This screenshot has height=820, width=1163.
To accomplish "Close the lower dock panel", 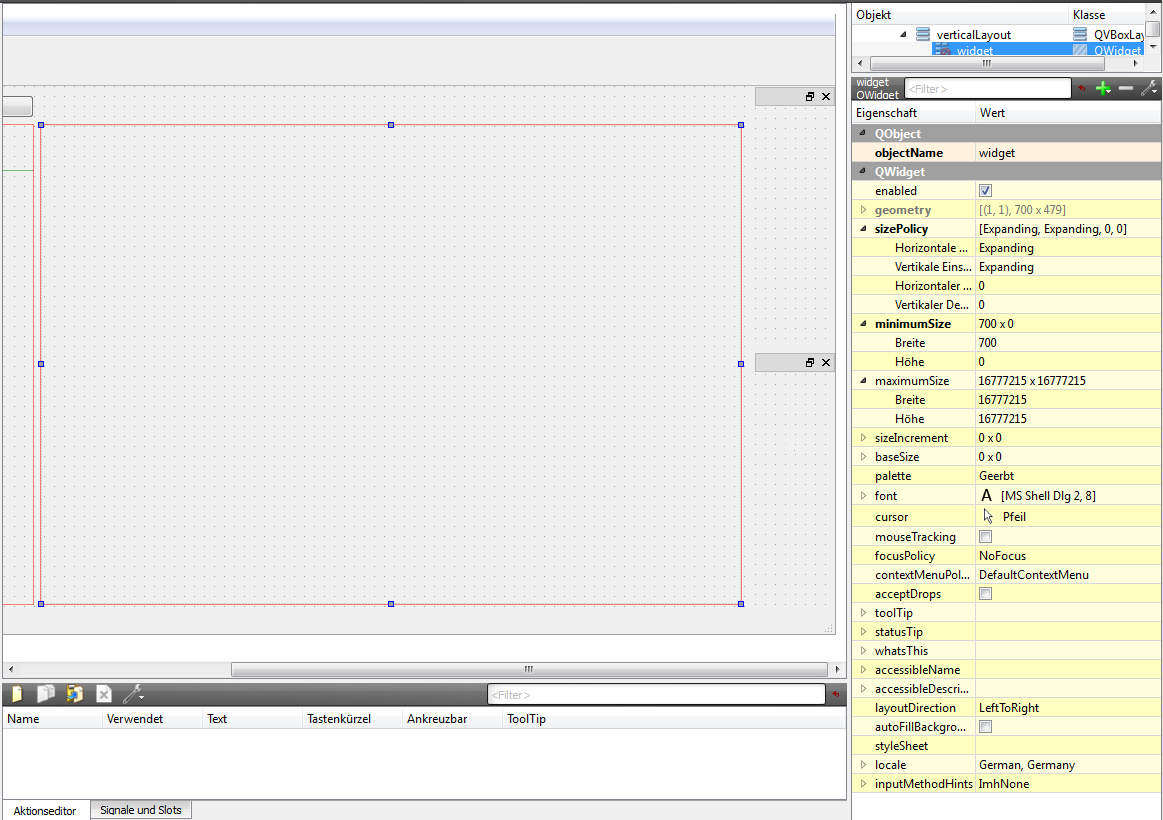I will click(x=826, y=363).
